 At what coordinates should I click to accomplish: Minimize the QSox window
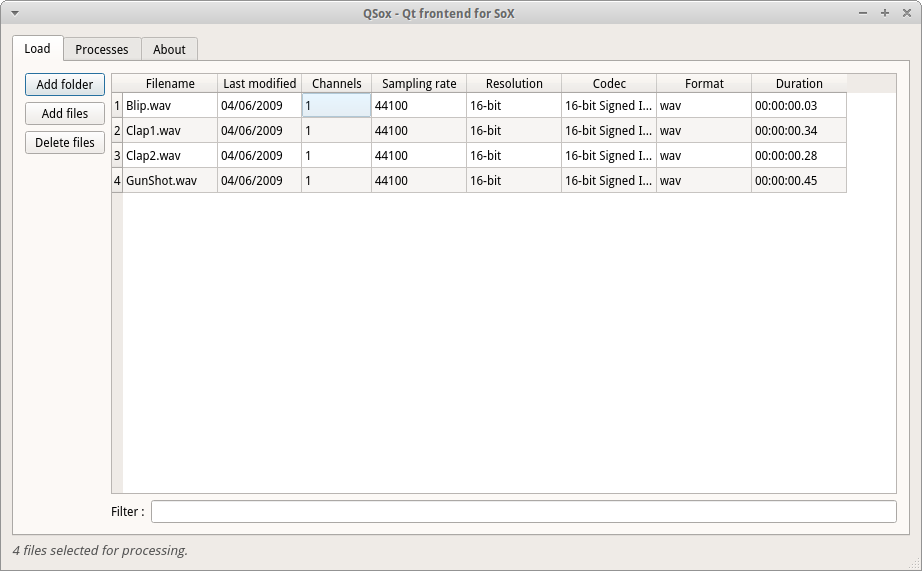point(863,13)
